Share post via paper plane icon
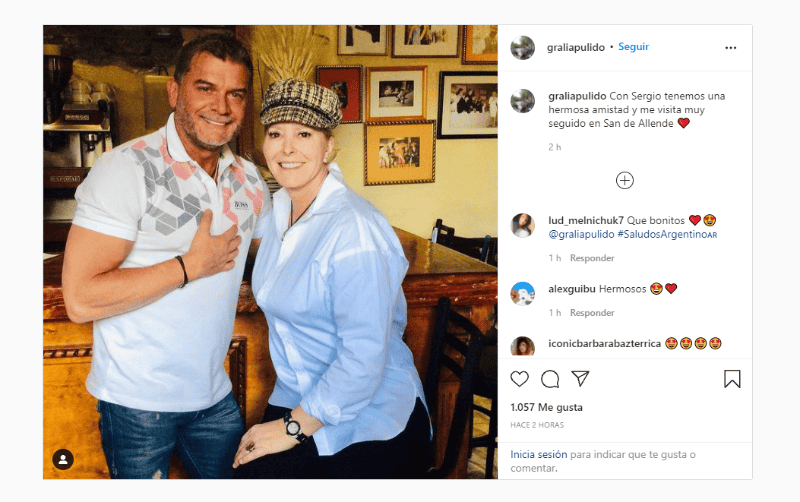Screen dimensions: 800x502 [580, 379]
